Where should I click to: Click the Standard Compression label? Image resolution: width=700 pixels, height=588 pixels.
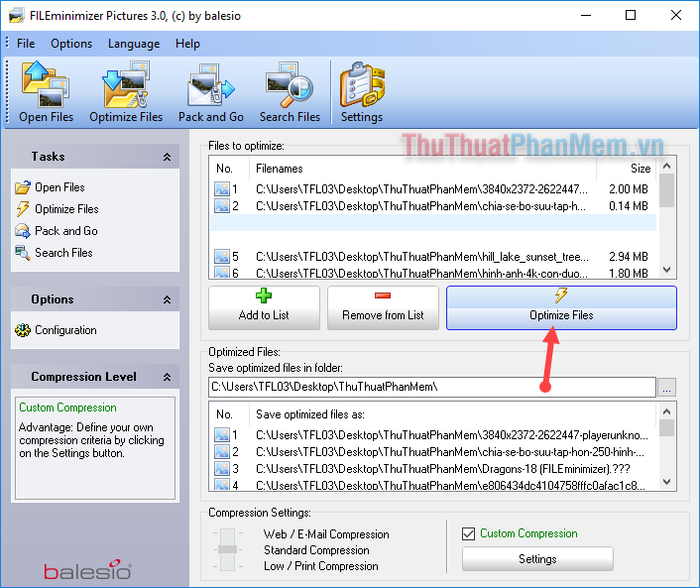(317, 550)
